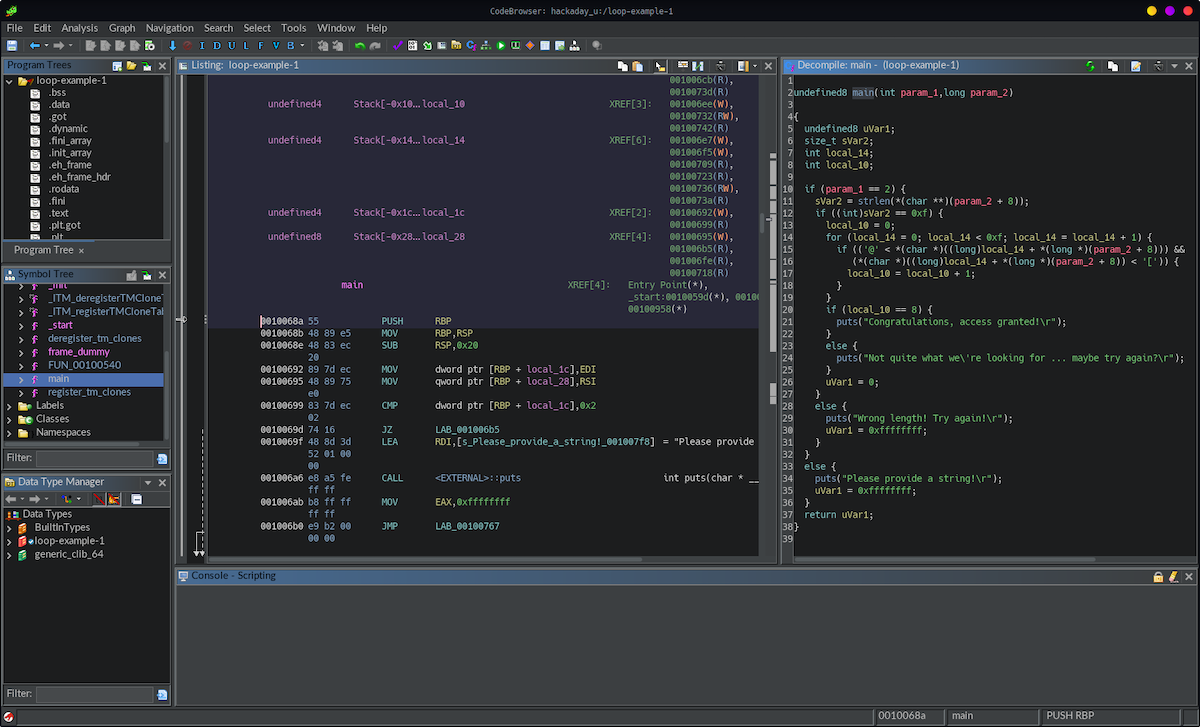Expand the Labels folder in Symbol Tree
This screenshot has height=727, width=1200.
[10, 406]
